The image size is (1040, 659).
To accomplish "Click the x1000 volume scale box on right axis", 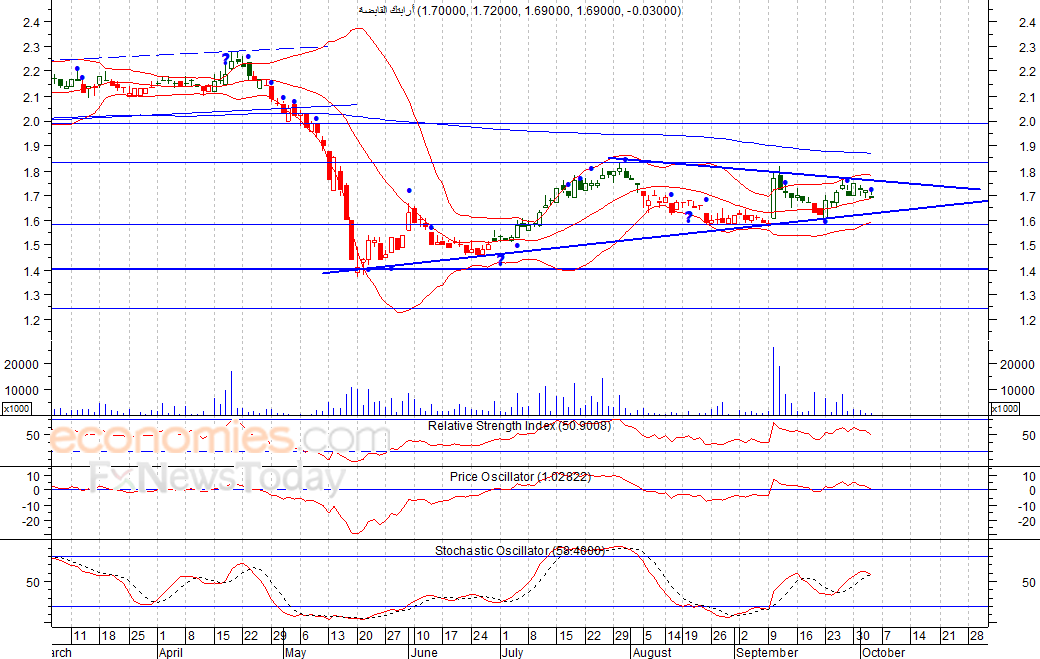I will pos(1004,408).
